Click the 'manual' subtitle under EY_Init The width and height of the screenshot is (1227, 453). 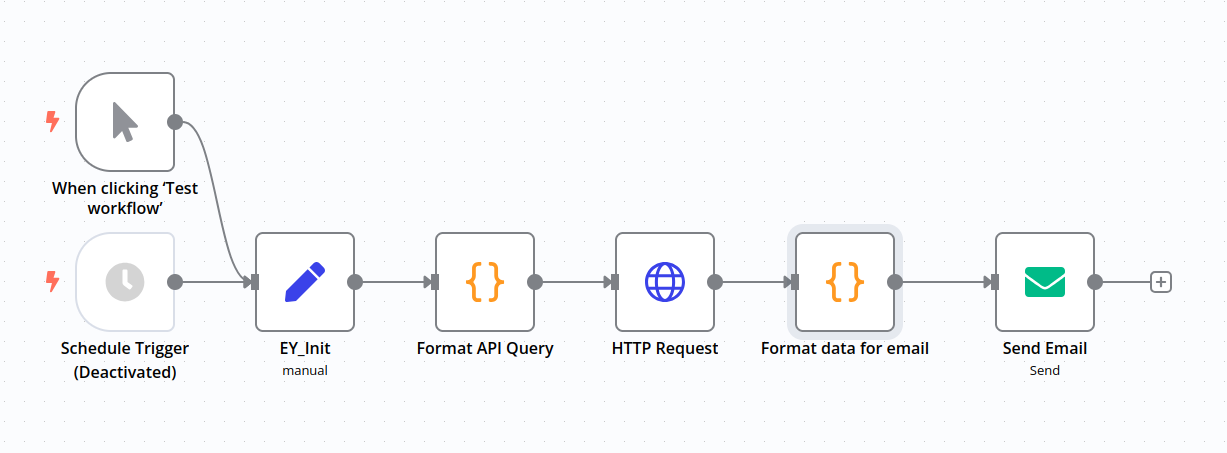coord(305,370)
